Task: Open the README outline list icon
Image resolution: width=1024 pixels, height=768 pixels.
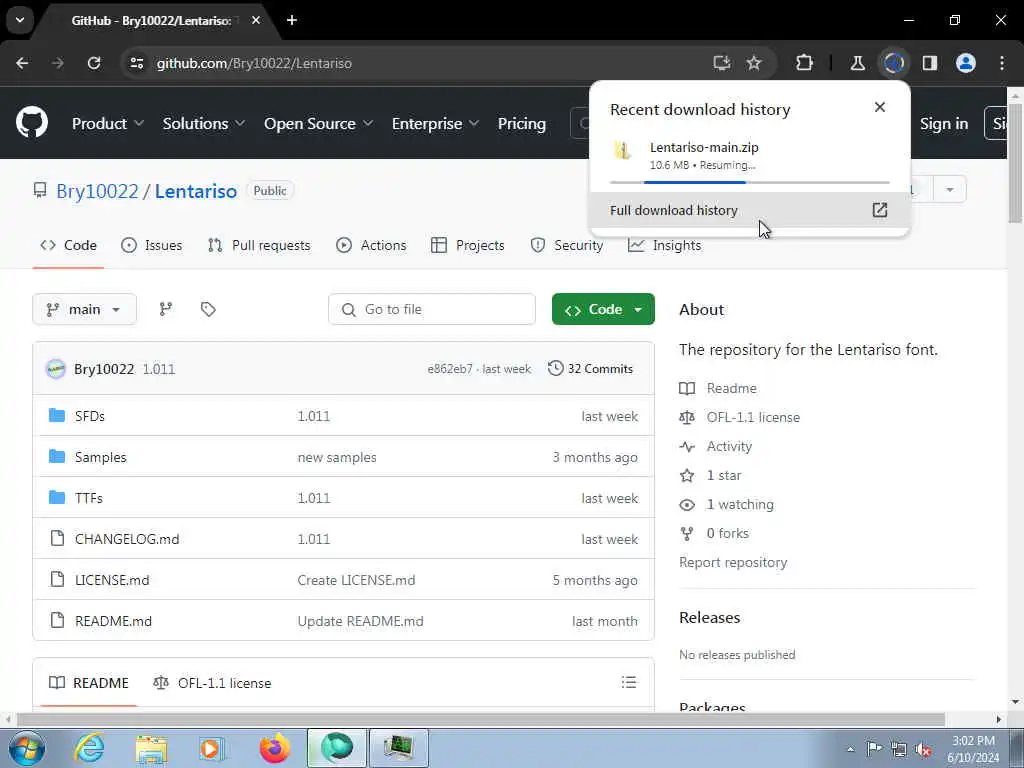Action: (x=629, y=683)
